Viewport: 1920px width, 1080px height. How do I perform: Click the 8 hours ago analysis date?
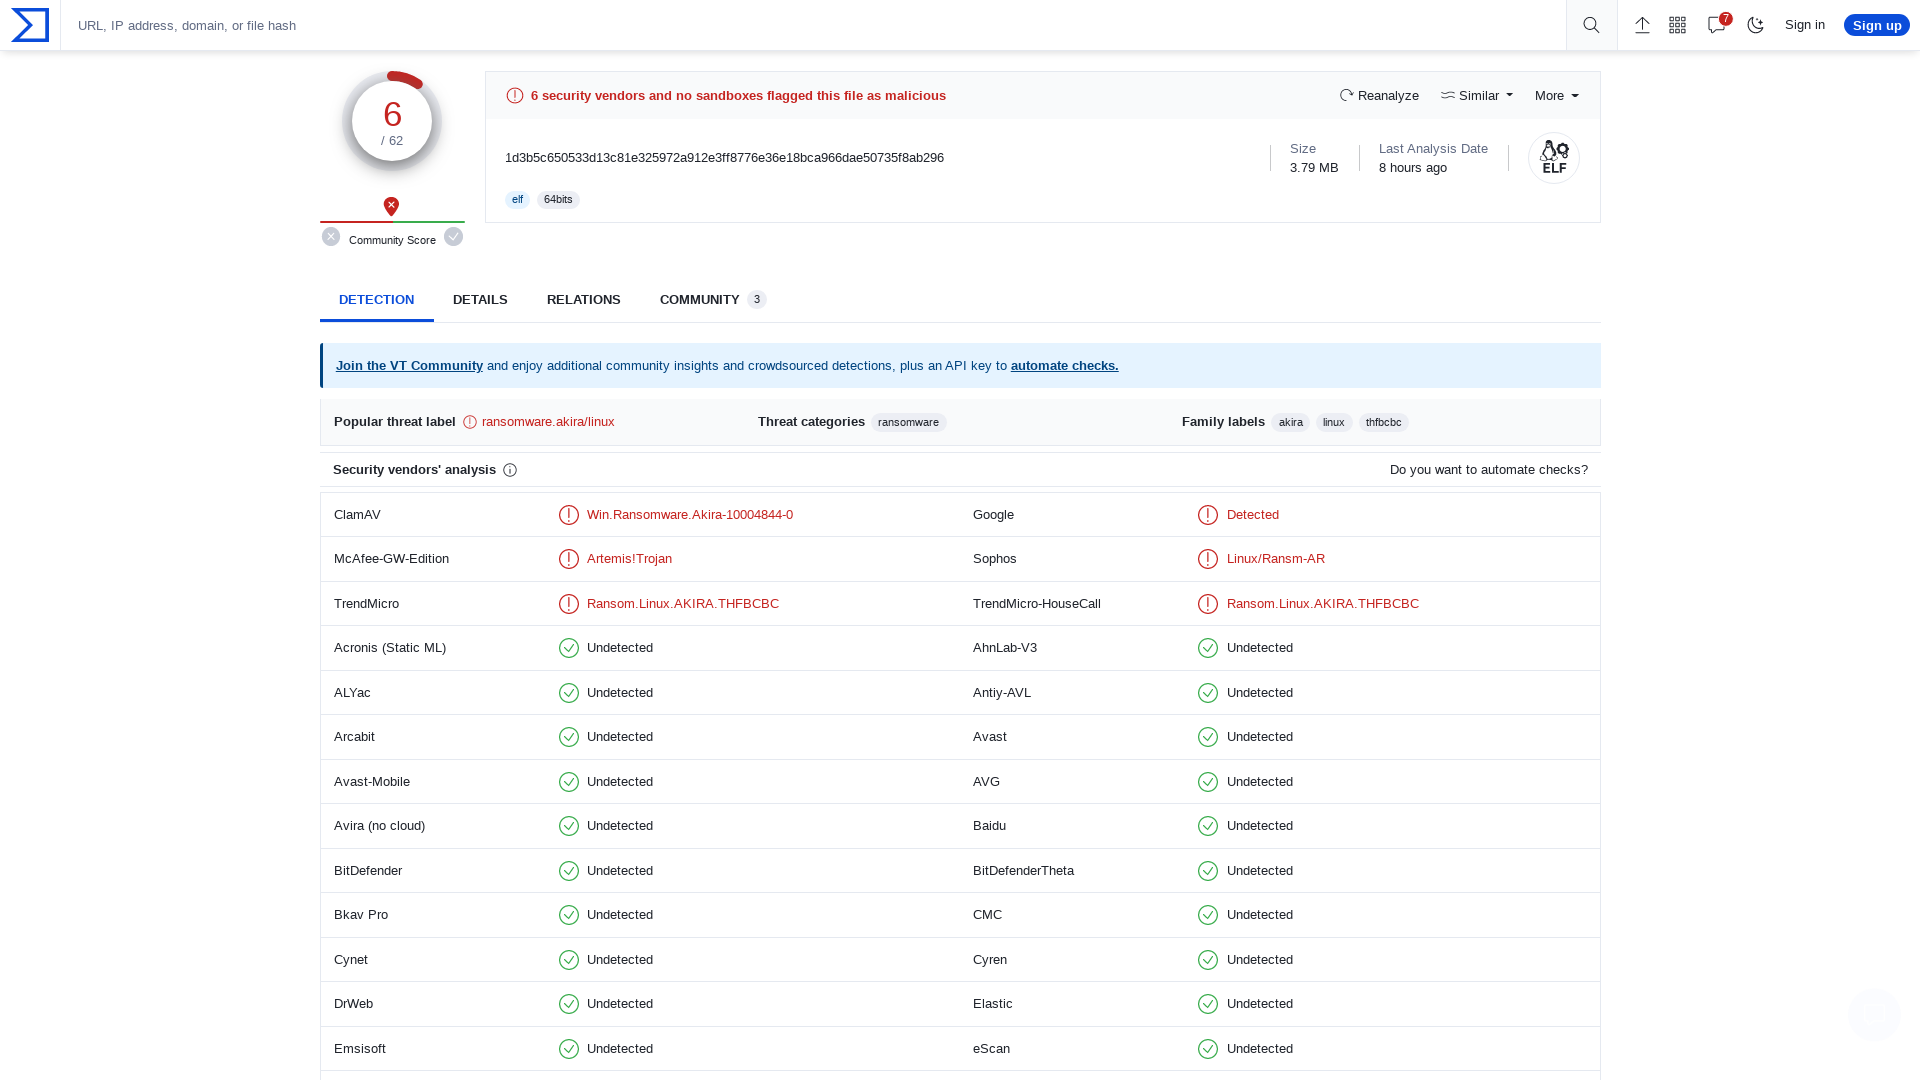tap(1413, 168)
